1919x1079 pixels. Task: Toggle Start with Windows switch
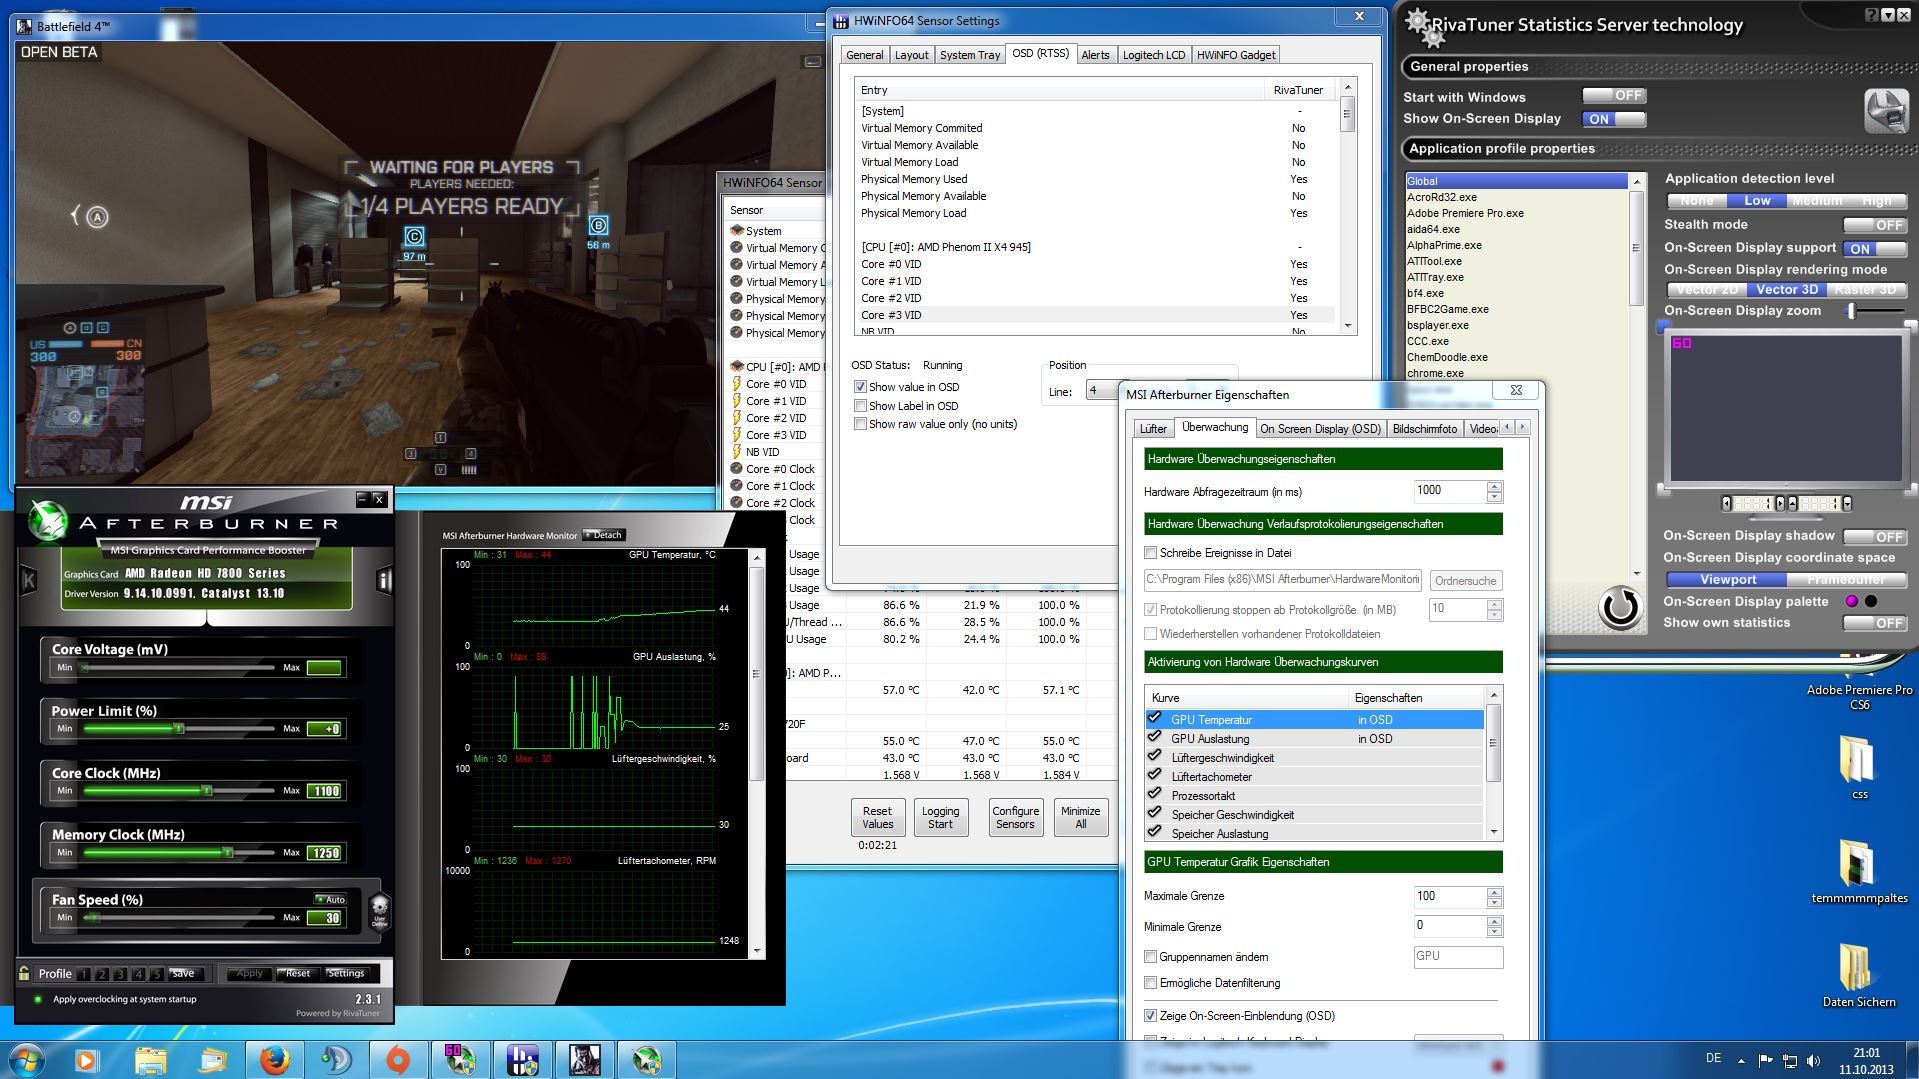[x=1613, y=96]
